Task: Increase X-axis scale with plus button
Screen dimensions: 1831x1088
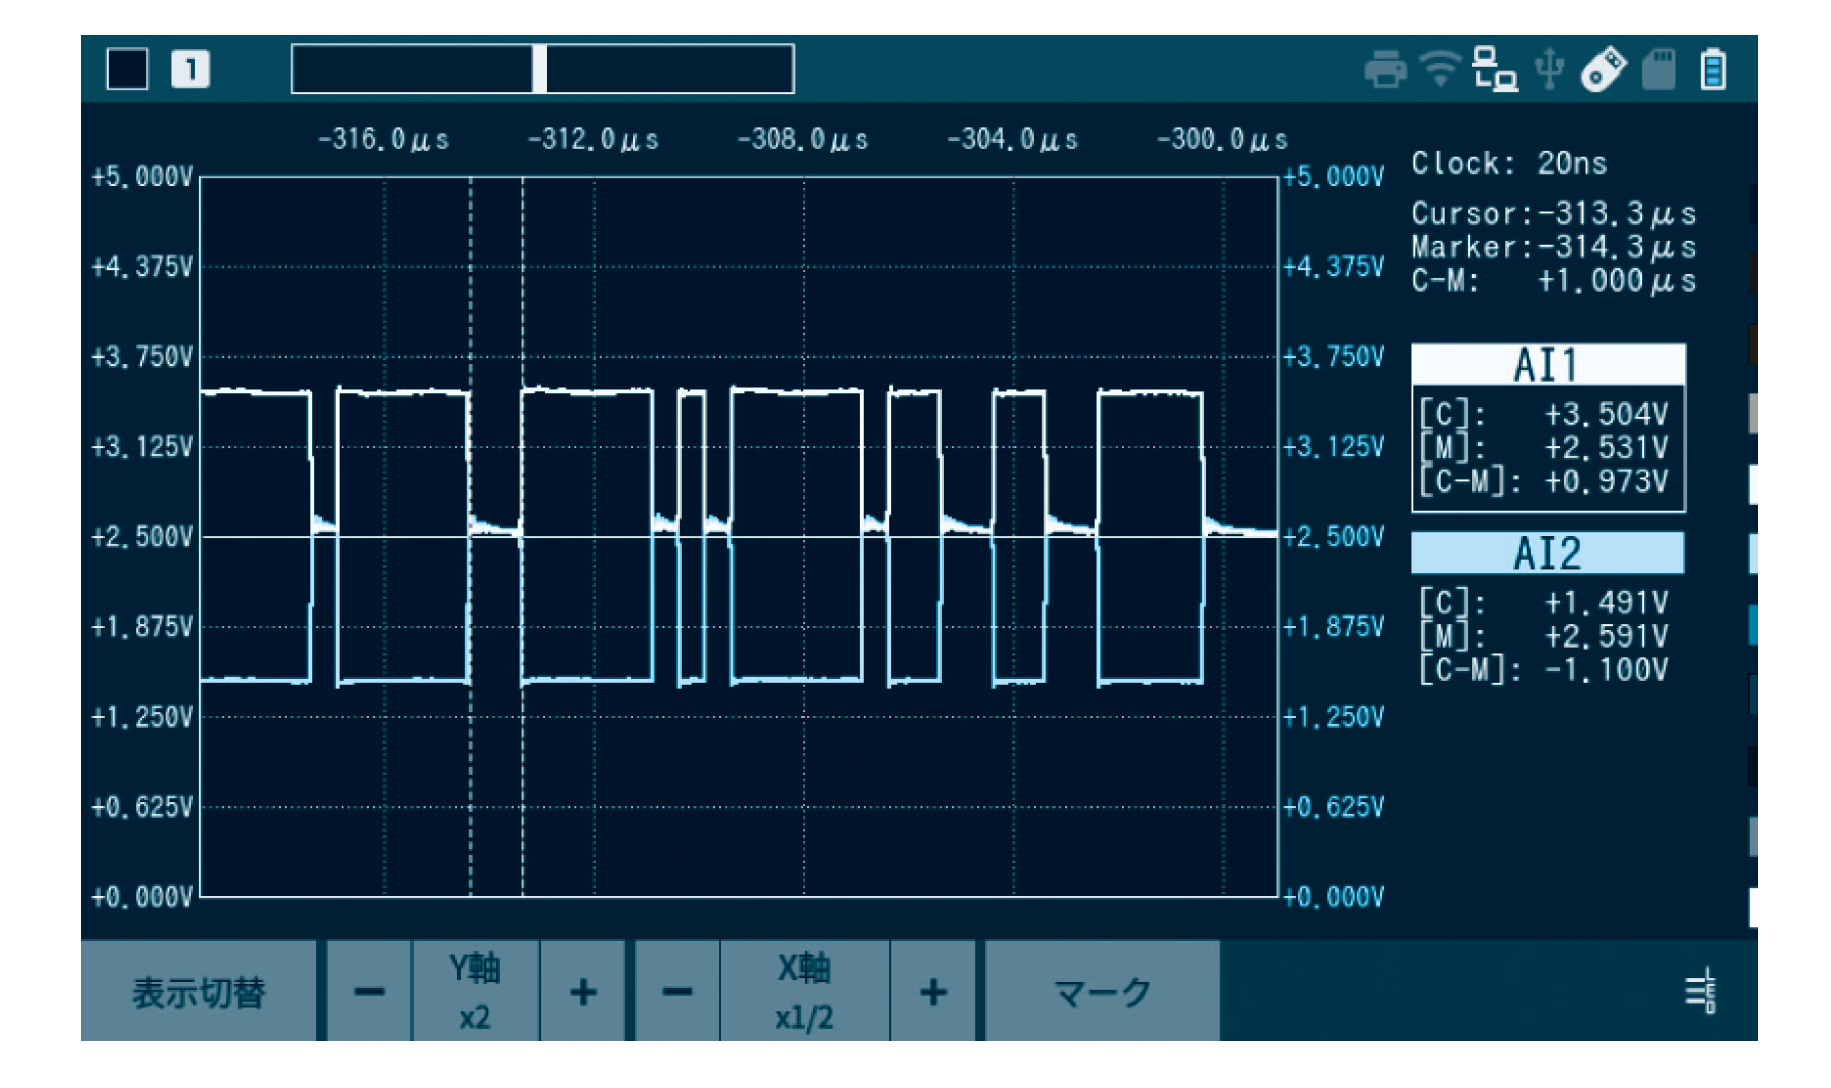Action: tap(932, 991)
